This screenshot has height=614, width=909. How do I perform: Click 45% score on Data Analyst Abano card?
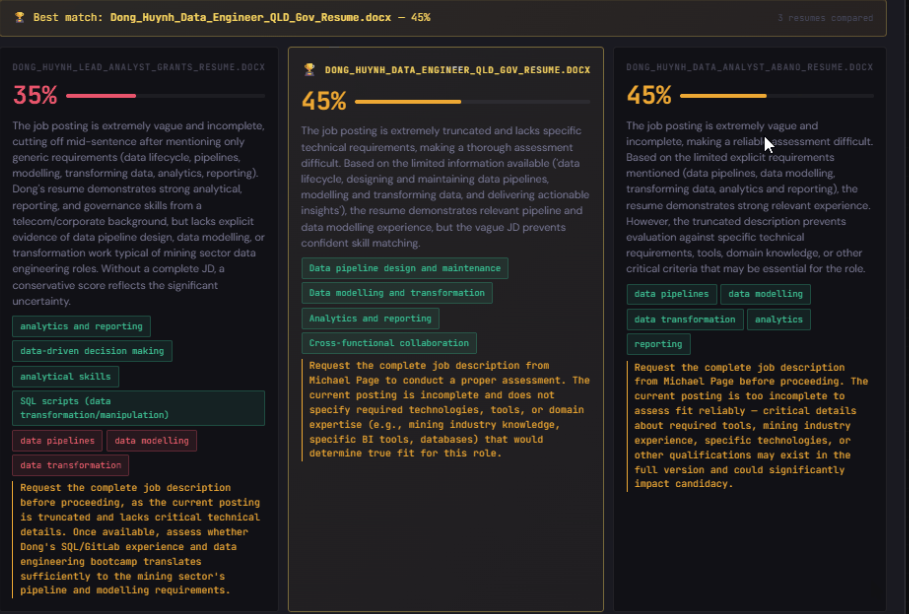tap(648, 95)
